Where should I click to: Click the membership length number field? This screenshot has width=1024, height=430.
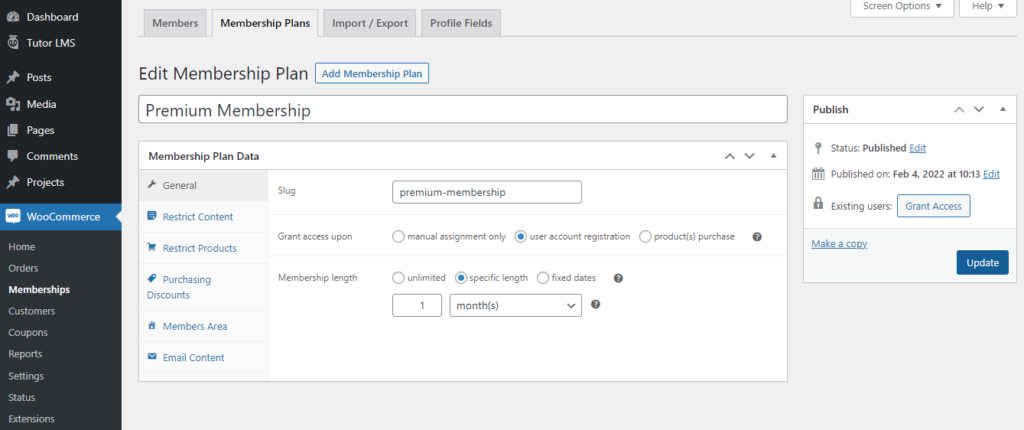point(417,305)
